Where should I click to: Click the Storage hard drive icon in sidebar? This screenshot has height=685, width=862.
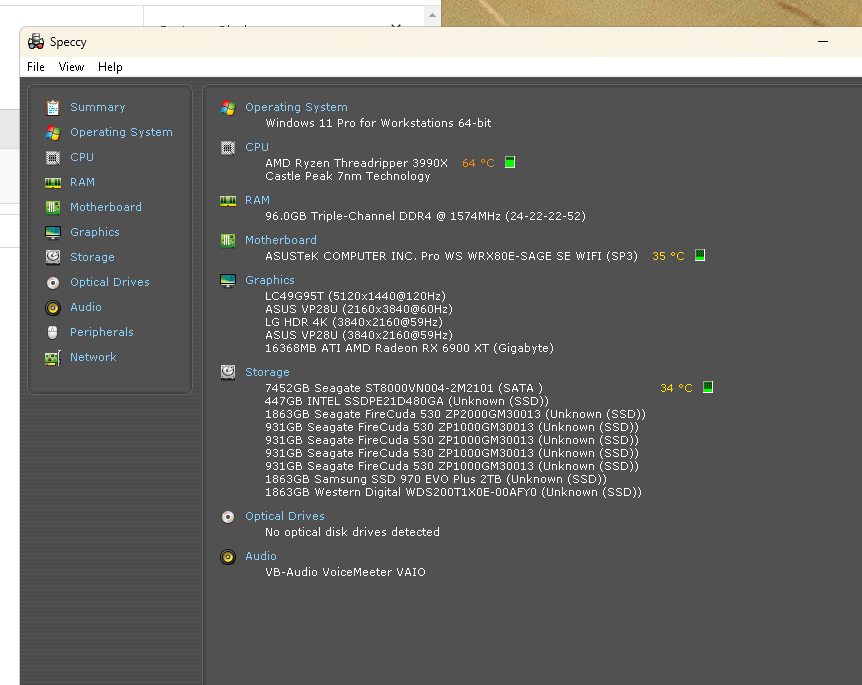(53, 257)
